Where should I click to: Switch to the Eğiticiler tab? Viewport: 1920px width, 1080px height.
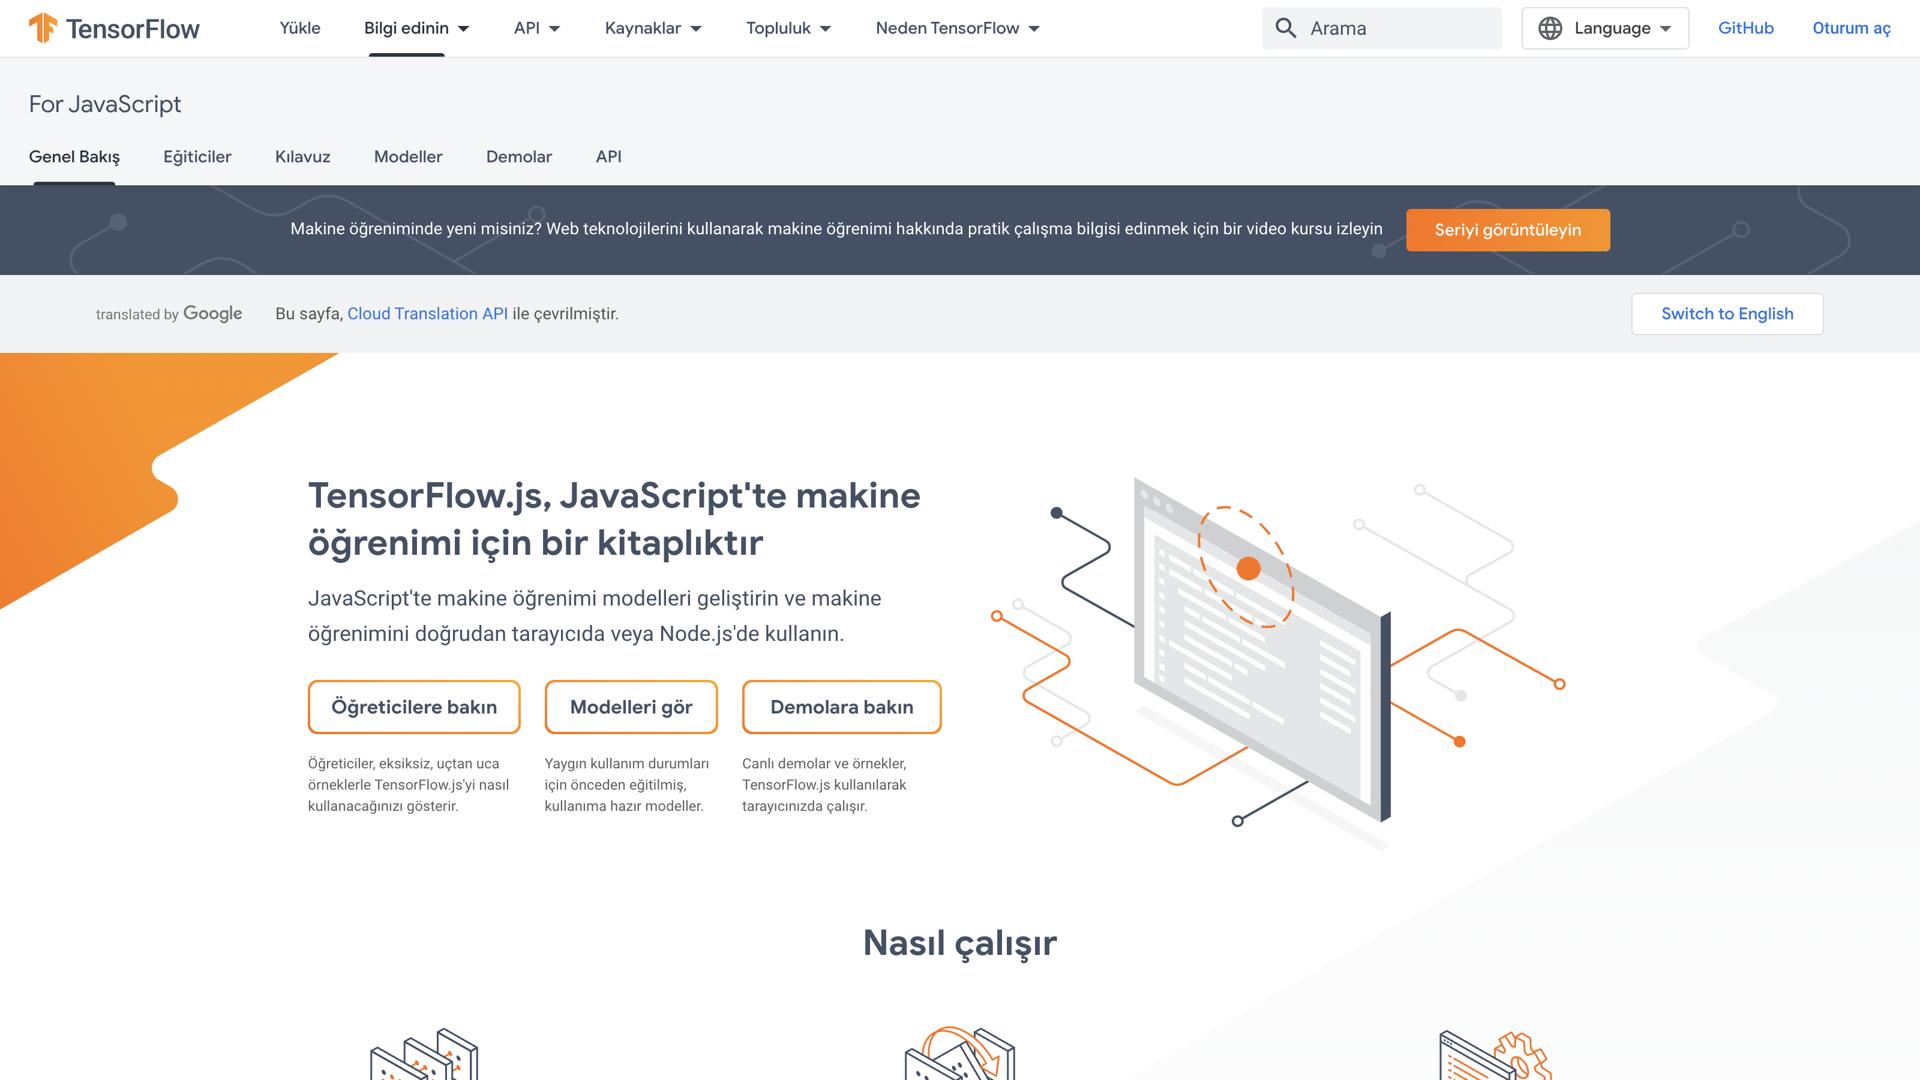pos(197,157)
